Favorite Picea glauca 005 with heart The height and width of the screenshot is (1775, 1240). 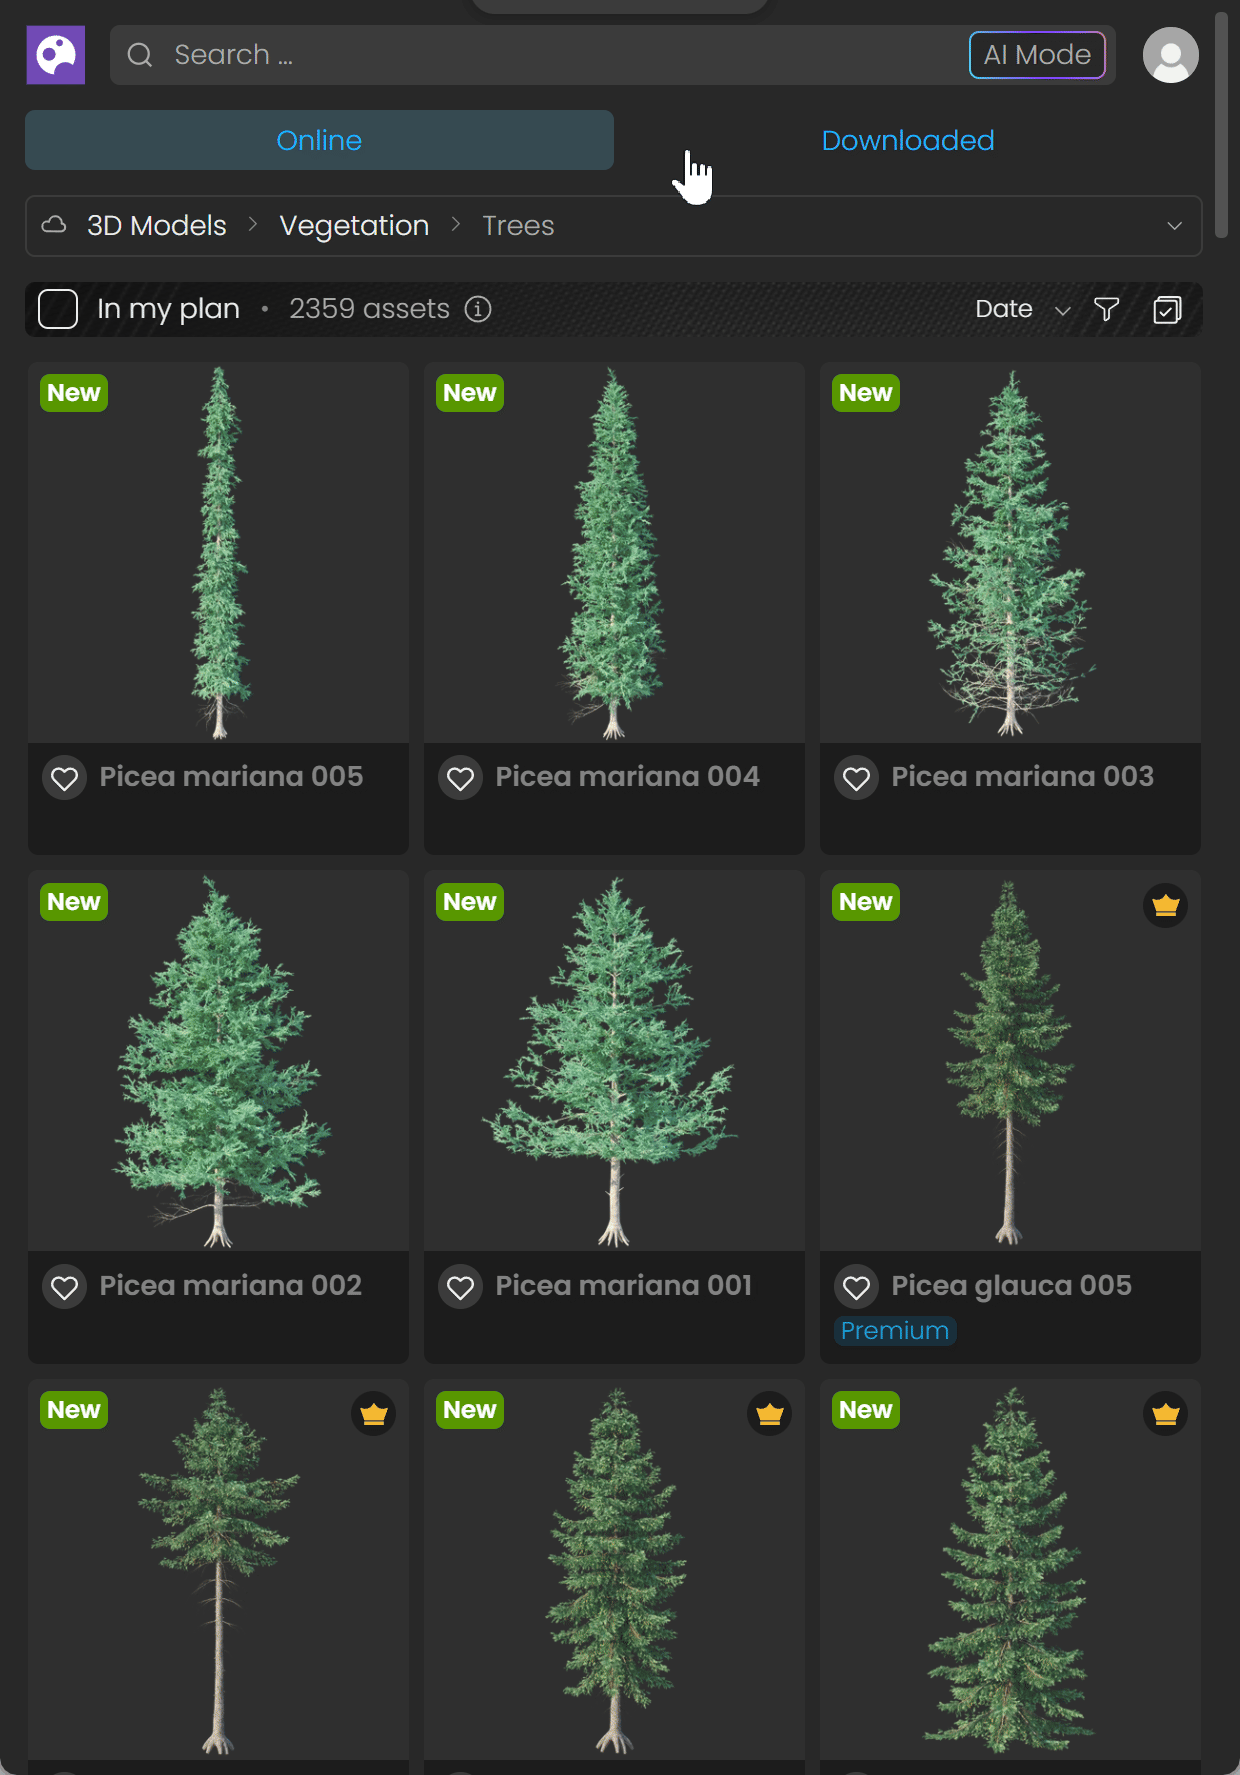pyautogui.click(x=857, y=1287)
